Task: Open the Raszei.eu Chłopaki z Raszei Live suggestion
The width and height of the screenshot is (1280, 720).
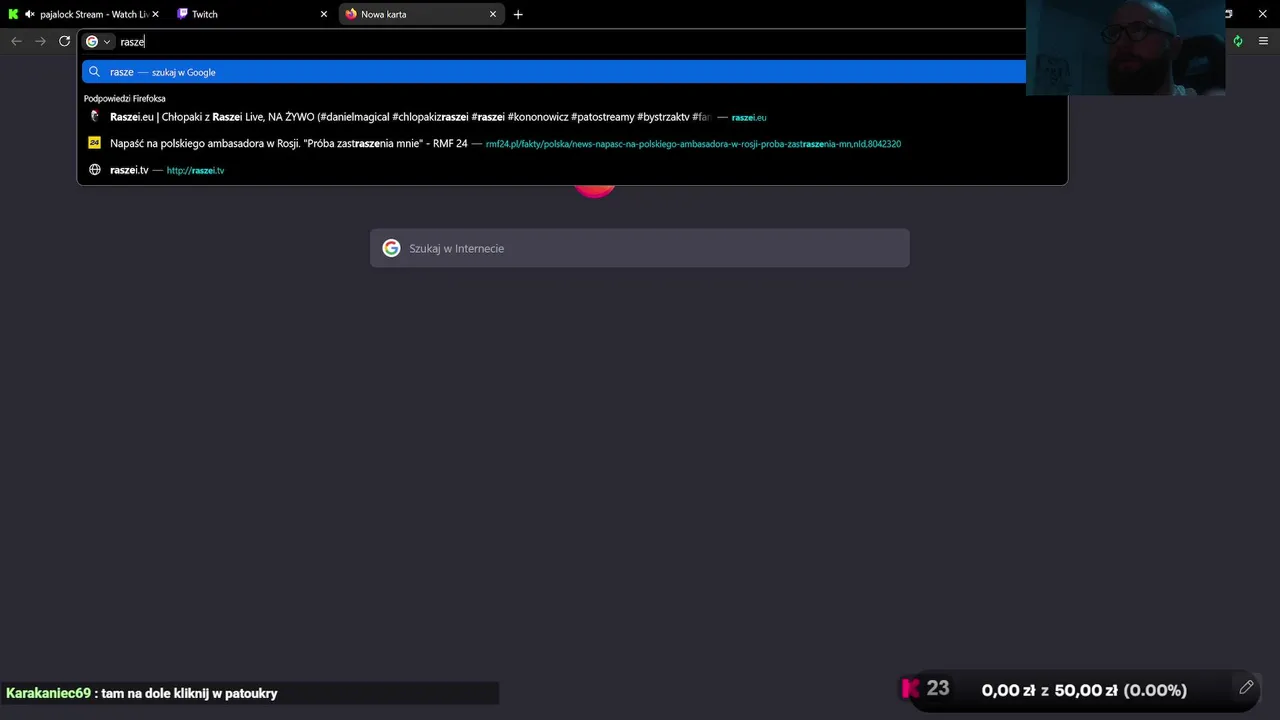Action: pyautogui.click(x=572, y=117)
